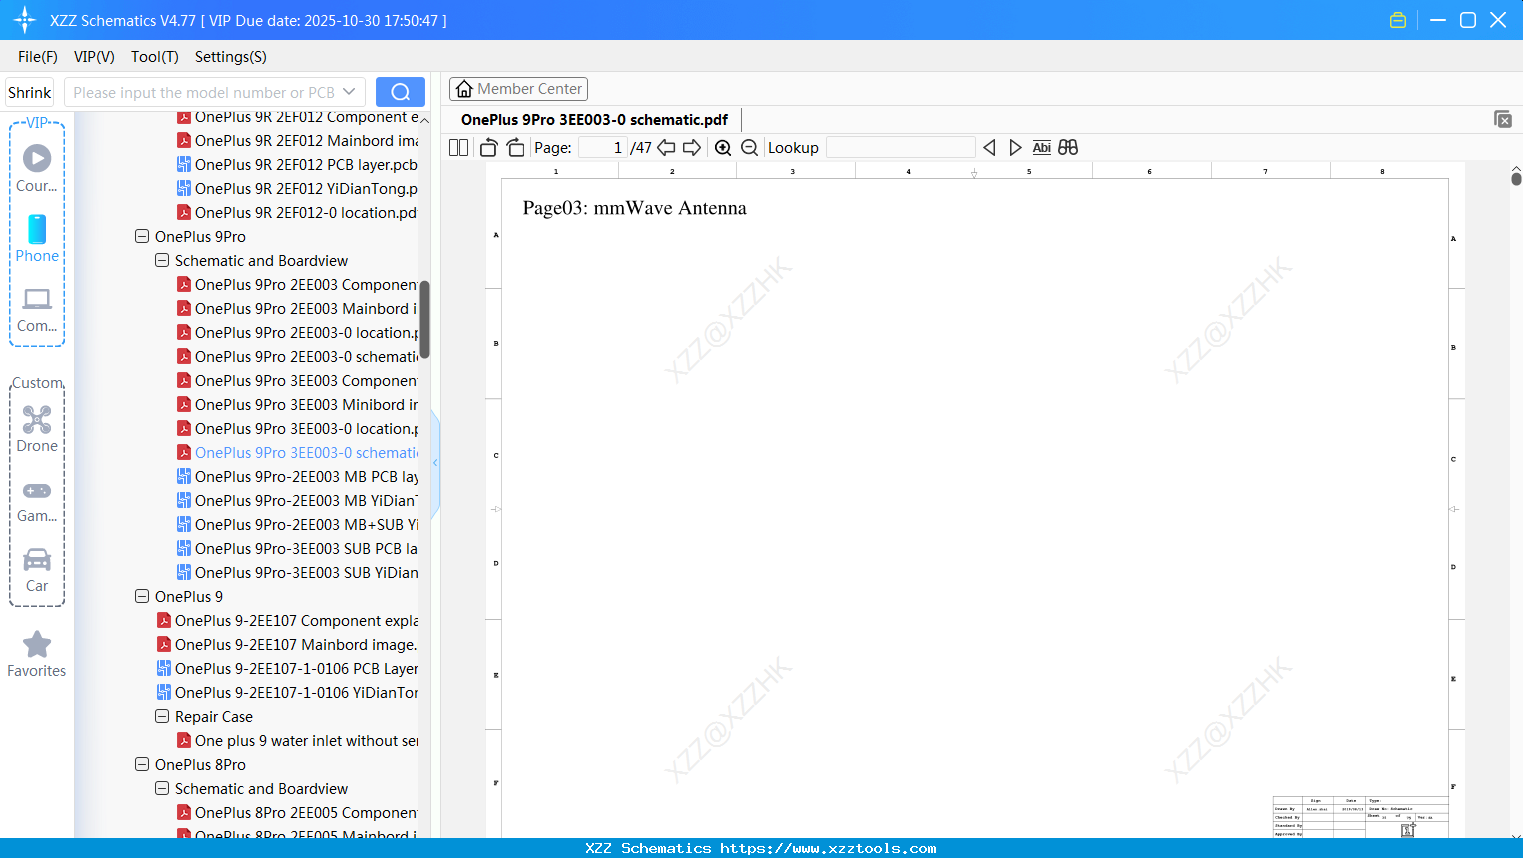Open the xzztools.com website link

[x=828, y=848]
